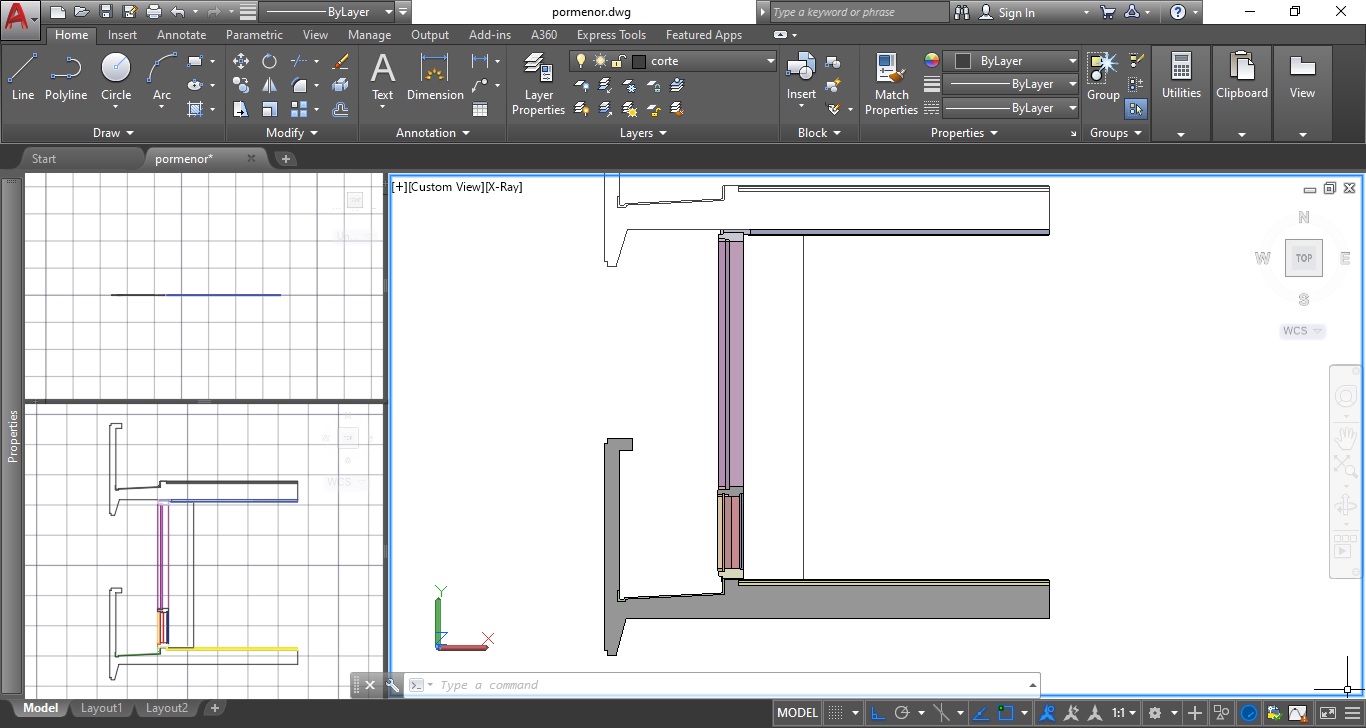Image resolution: width=1366 pixels, height=728 pixels.
Task: Click the new drawing tab plus button
Action: (x=285, y=158)
